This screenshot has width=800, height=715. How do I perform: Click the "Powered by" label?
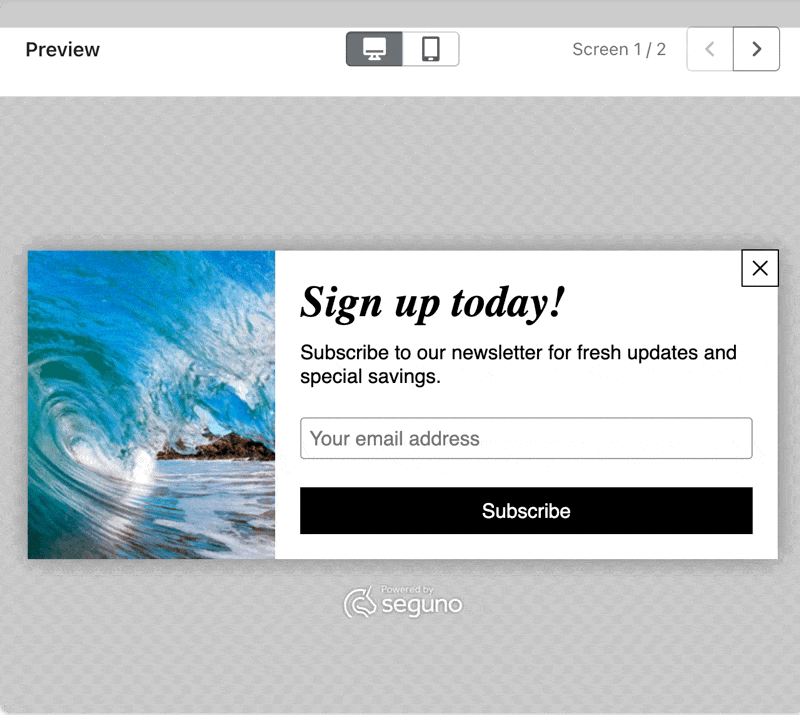[x=407, y=589]
